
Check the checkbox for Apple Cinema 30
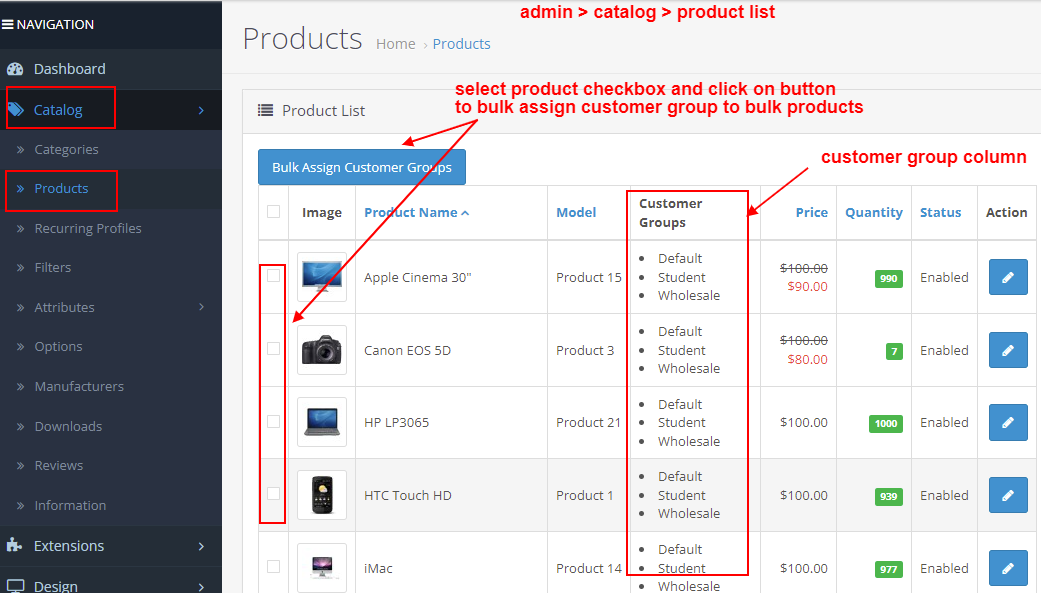click(x=272, y=277)
